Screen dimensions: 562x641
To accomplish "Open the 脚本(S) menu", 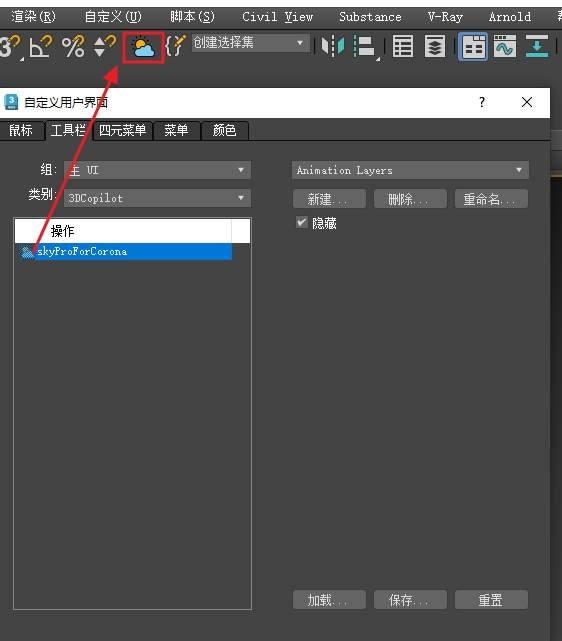I will (192, 17).
